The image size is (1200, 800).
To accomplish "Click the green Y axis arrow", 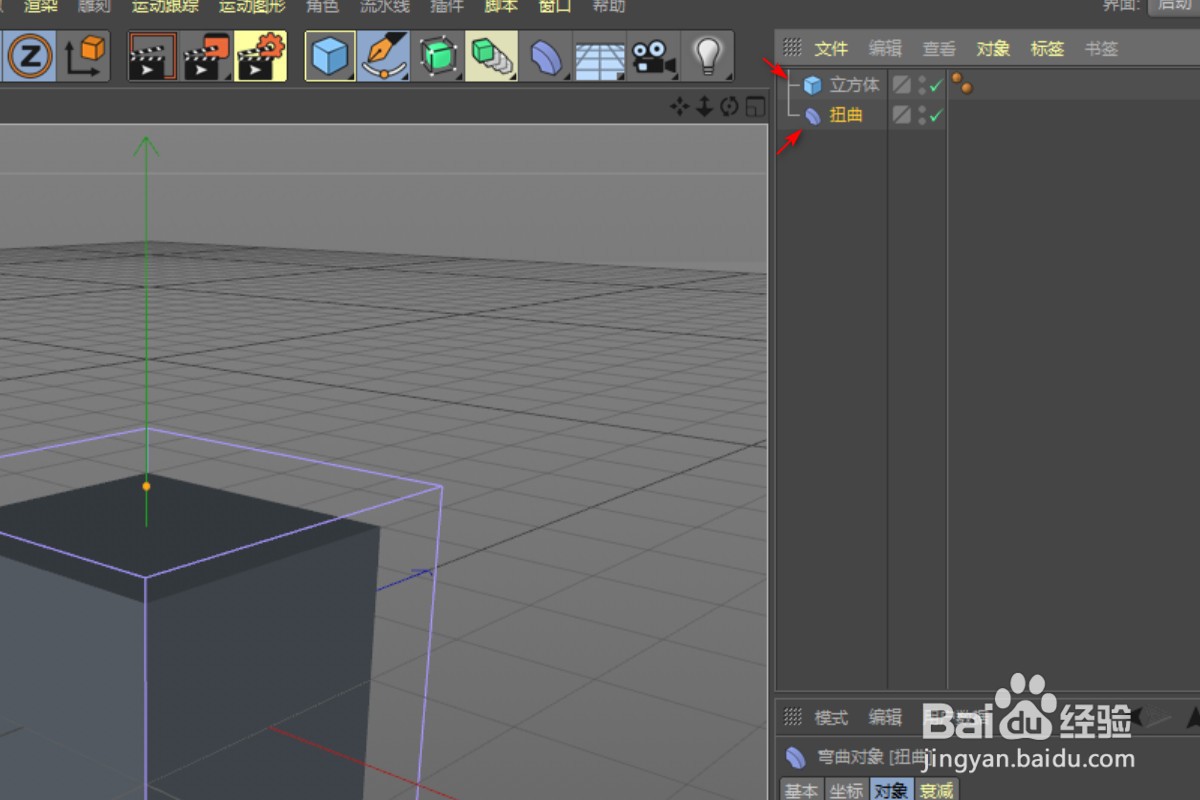I will click(147, 146).
